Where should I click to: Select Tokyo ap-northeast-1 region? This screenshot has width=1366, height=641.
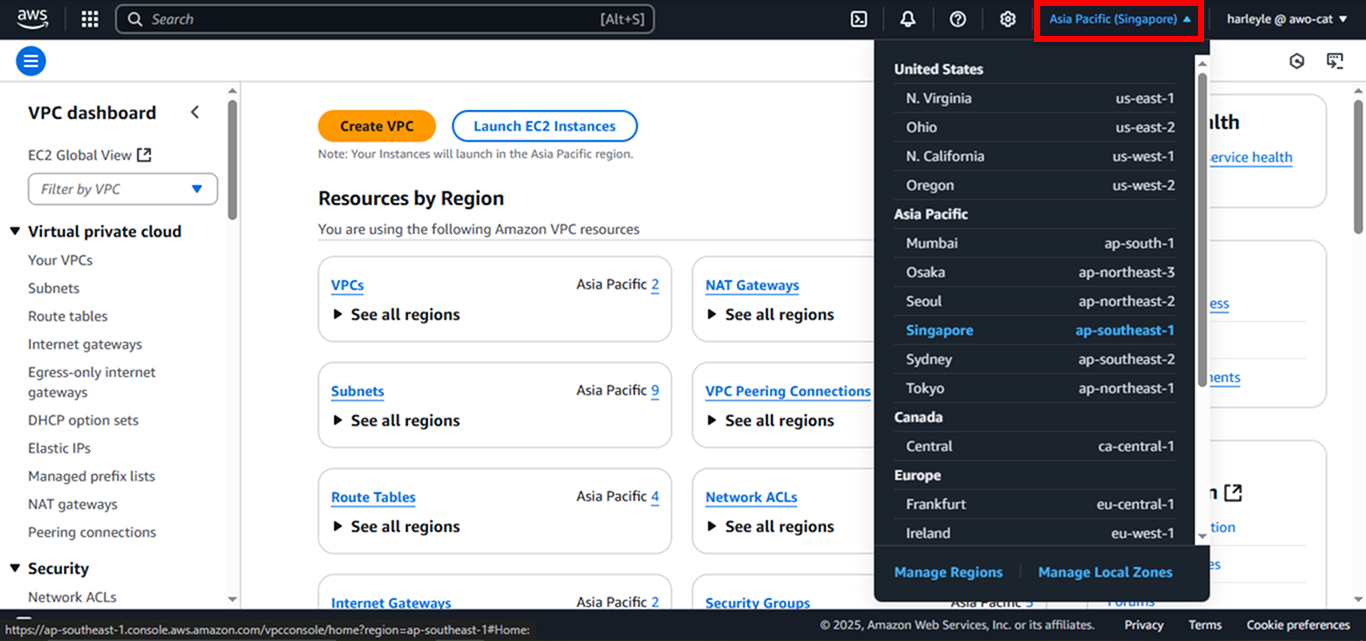click(x=1035, y=388)
